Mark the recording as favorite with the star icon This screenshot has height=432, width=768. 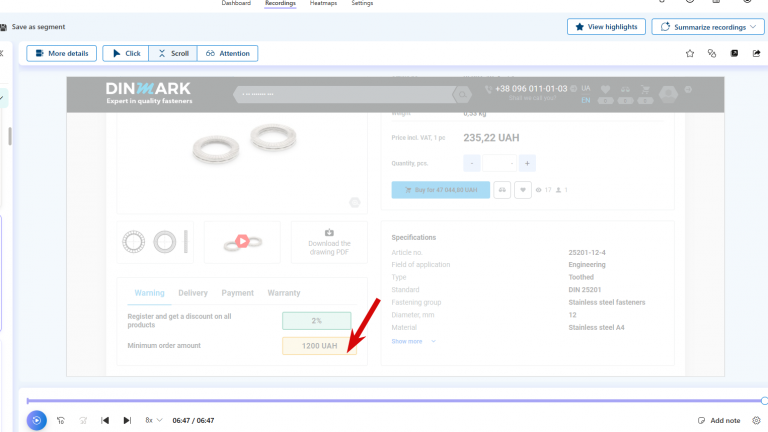click(x=690, y=53)
